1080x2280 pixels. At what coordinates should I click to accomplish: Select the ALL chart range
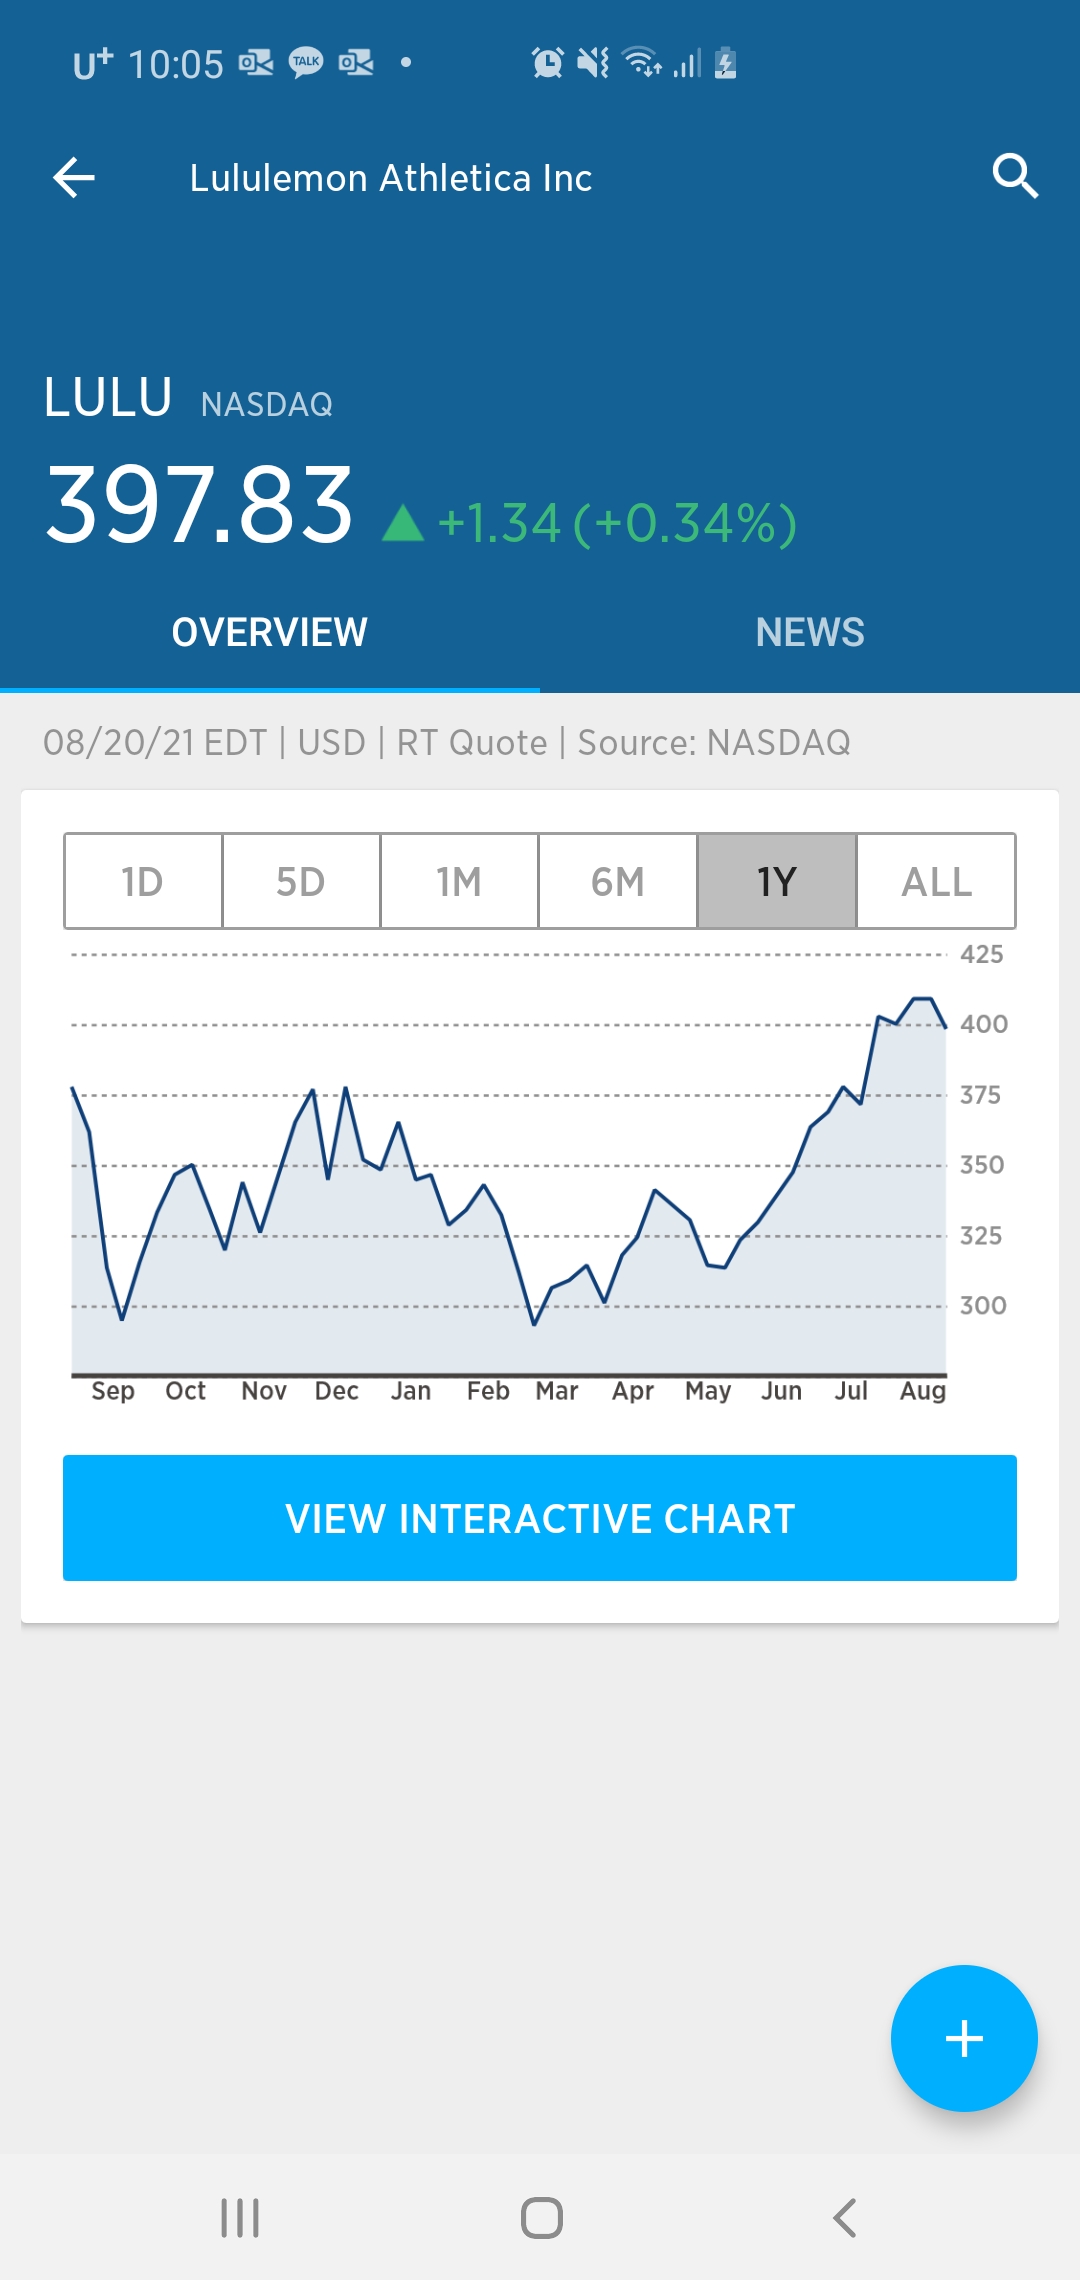tap(936, 881)
